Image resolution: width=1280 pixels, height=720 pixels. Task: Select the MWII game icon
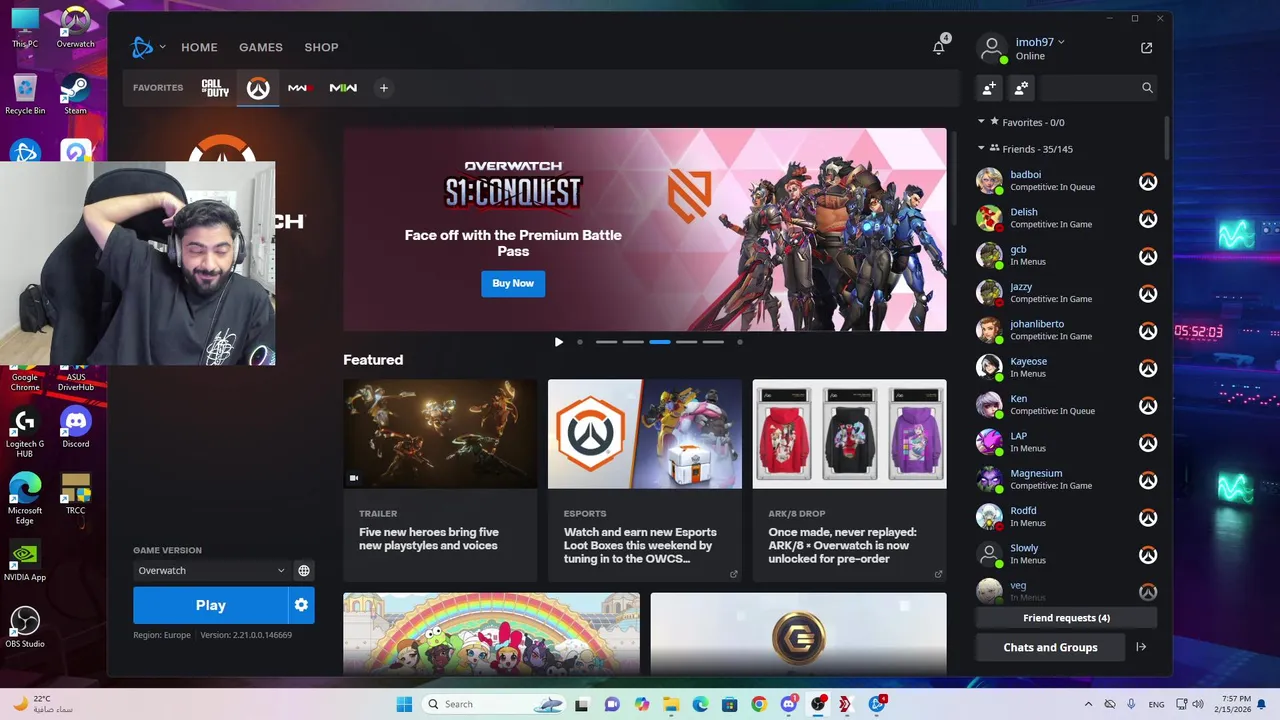coord(343,88)
